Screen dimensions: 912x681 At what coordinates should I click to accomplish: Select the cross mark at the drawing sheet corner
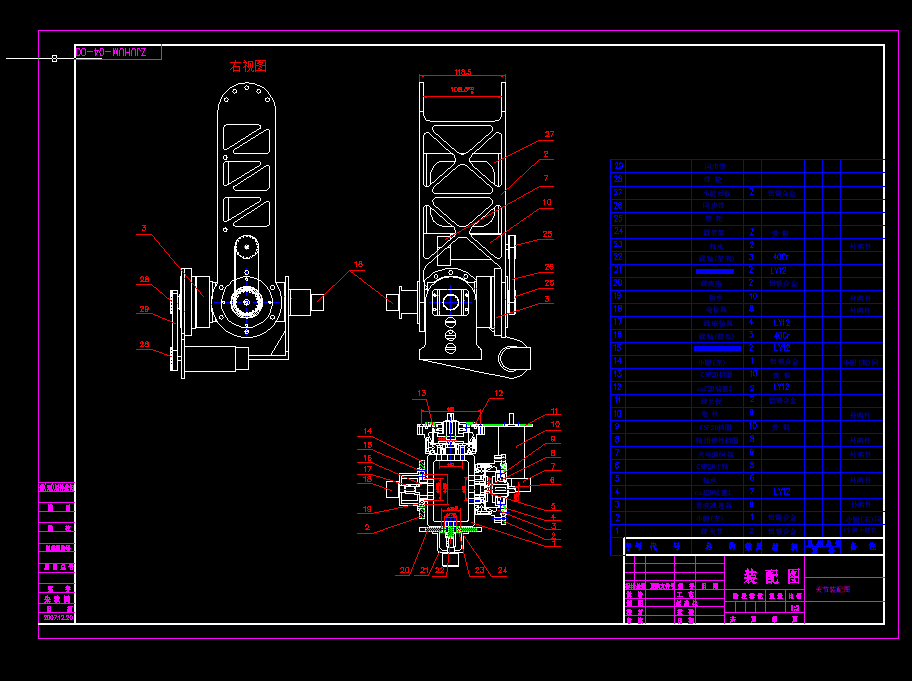[53, 57]
